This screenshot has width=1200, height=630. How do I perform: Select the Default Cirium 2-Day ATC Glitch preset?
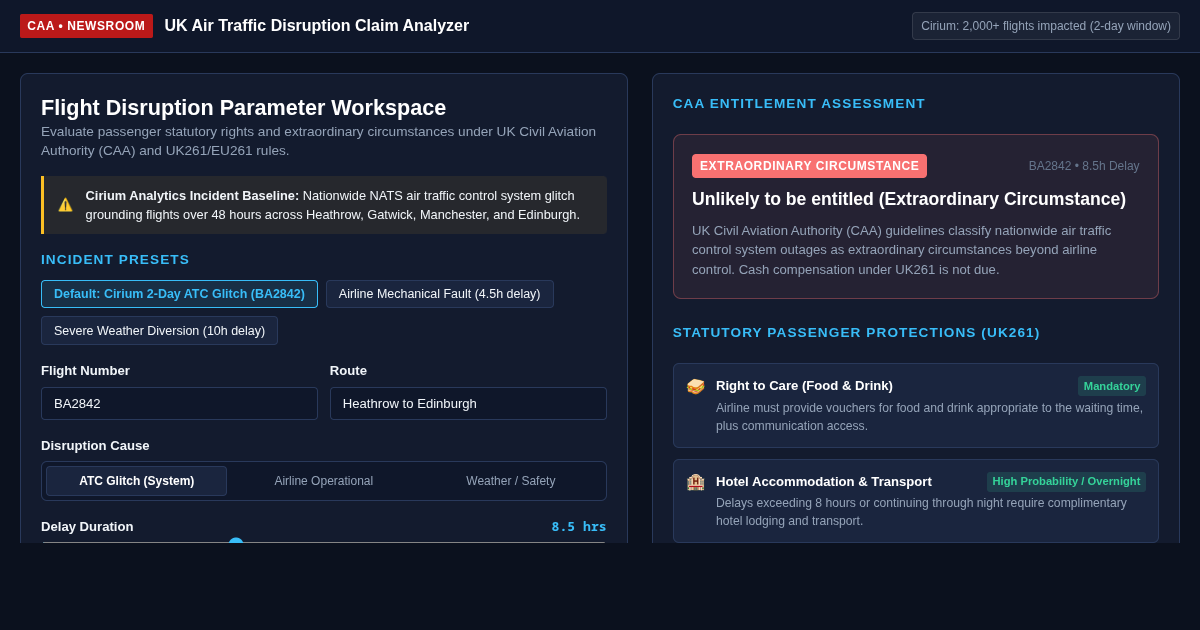coord(179,294)
